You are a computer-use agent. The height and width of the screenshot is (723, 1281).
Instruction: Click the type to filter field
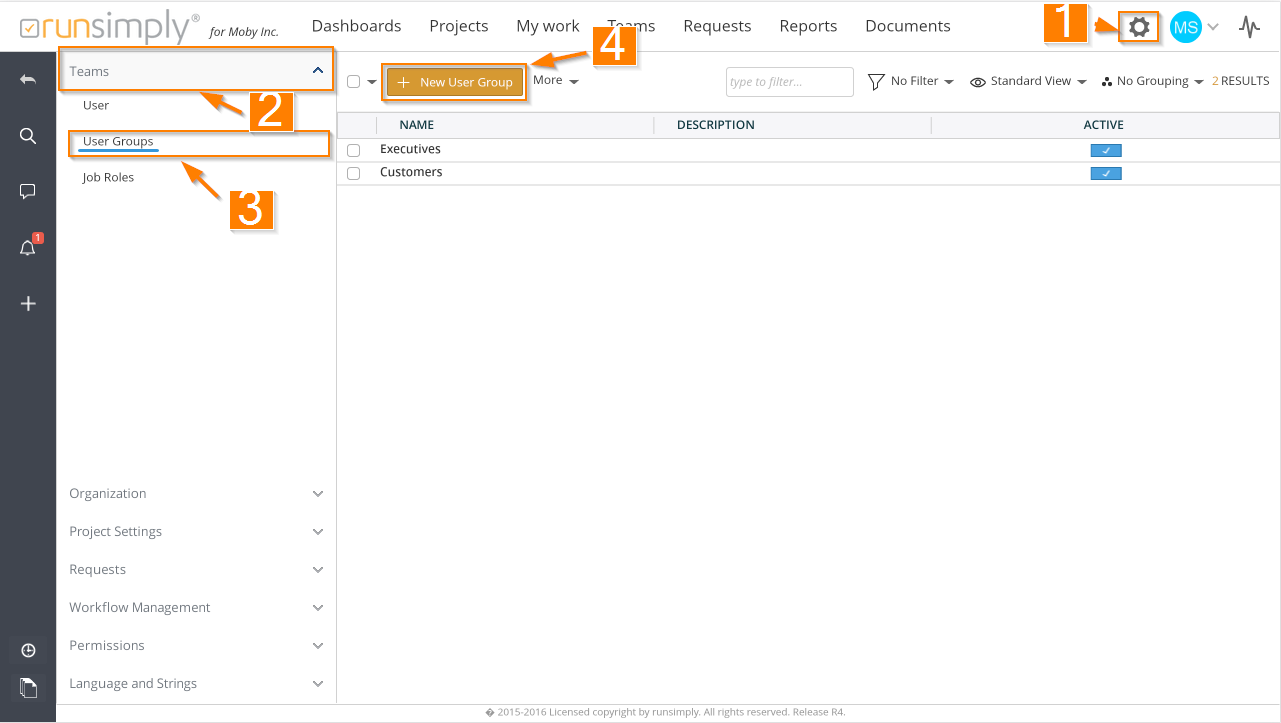click(x=789, y=82)
